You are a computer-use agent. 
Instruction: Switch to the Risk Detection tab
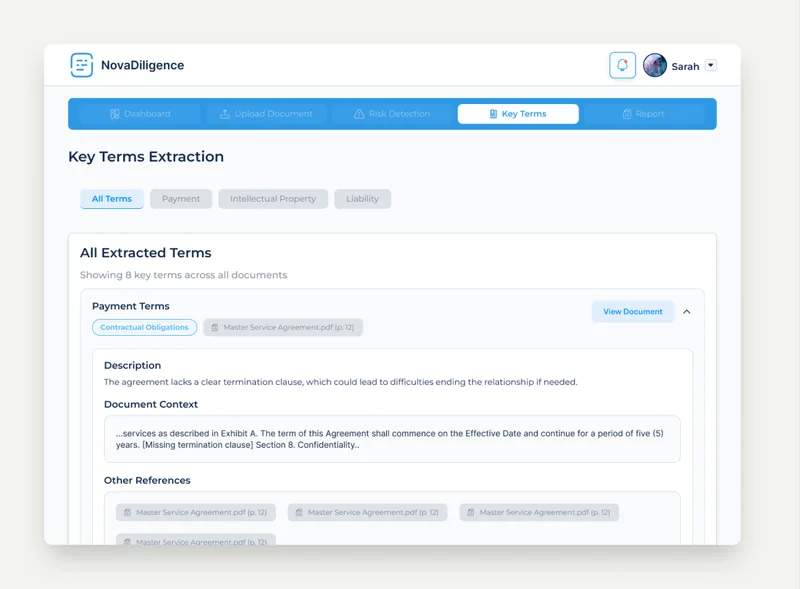[x=392, y=114]
